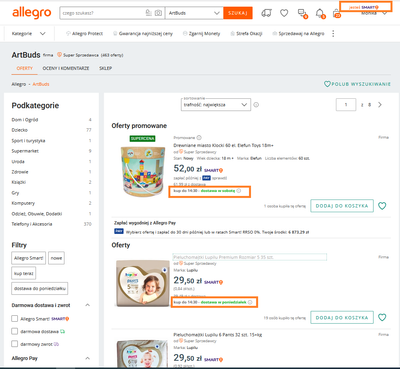400x369 pixels.
Task: Select Dom i Ogród subcategory
Action: click(25, 120)
